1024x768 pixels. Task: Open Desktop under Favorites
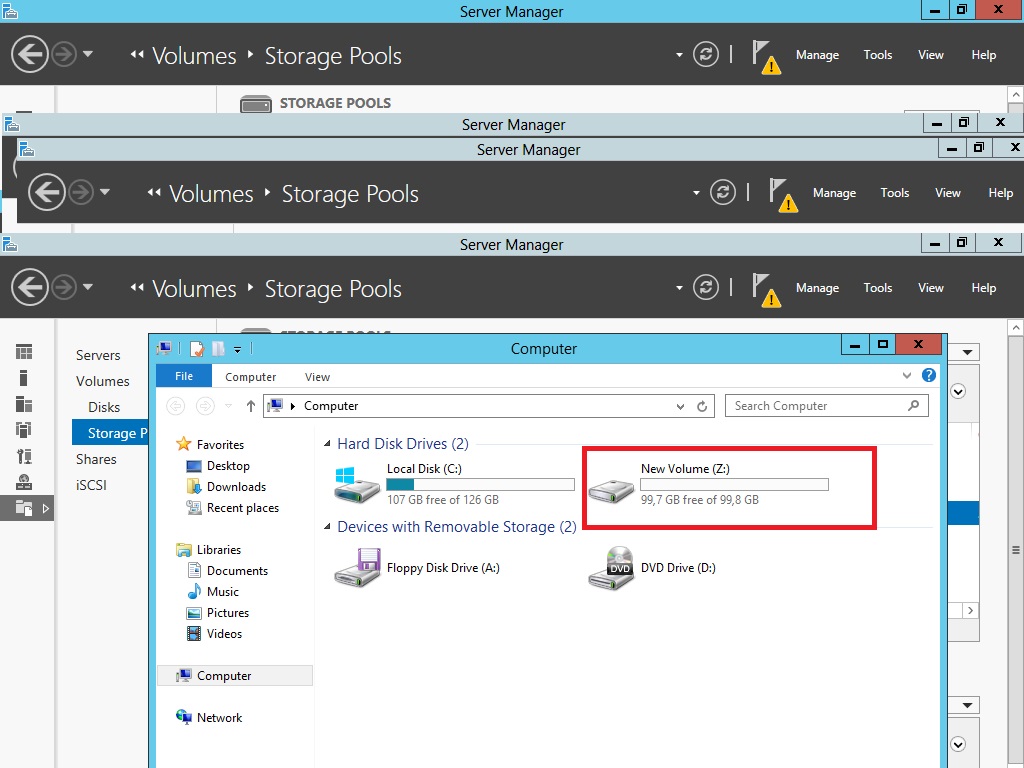pos(228,466)
